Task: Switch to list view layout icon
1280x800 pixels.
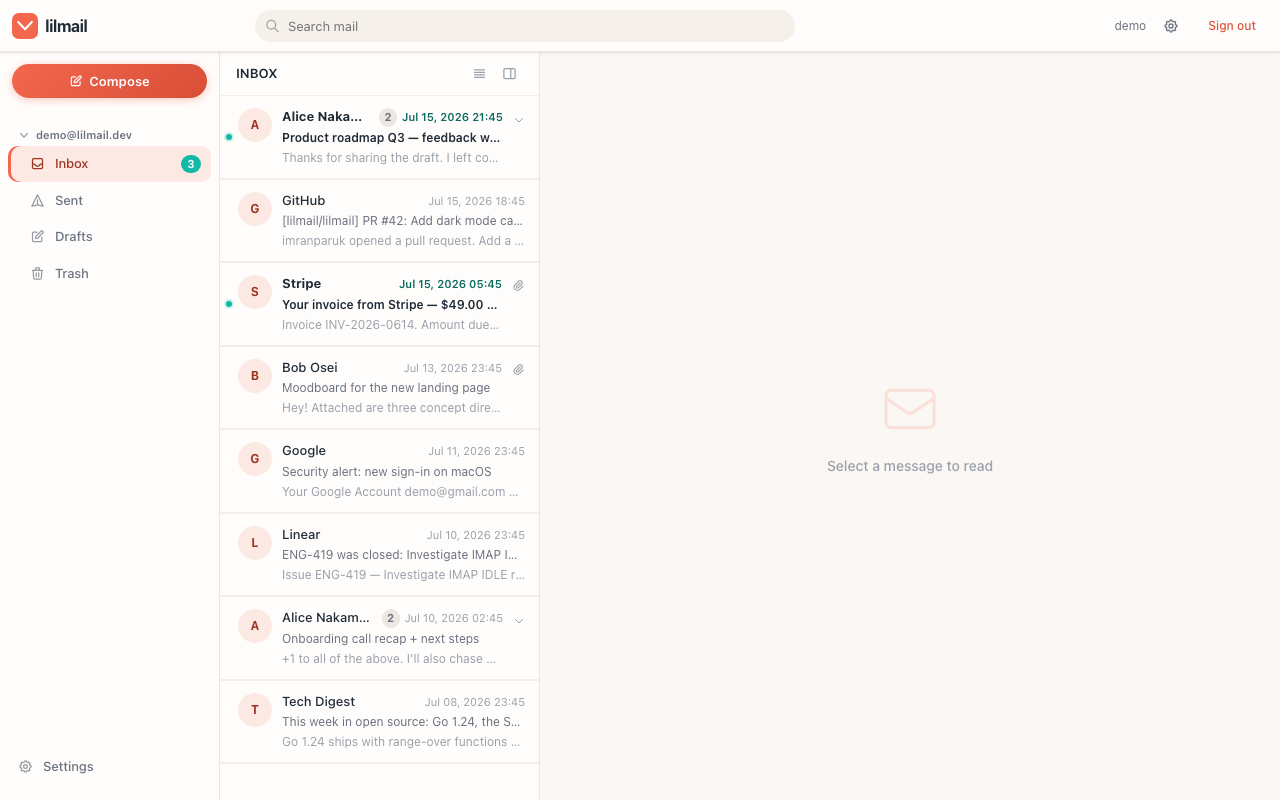Action: coord(480,73)
